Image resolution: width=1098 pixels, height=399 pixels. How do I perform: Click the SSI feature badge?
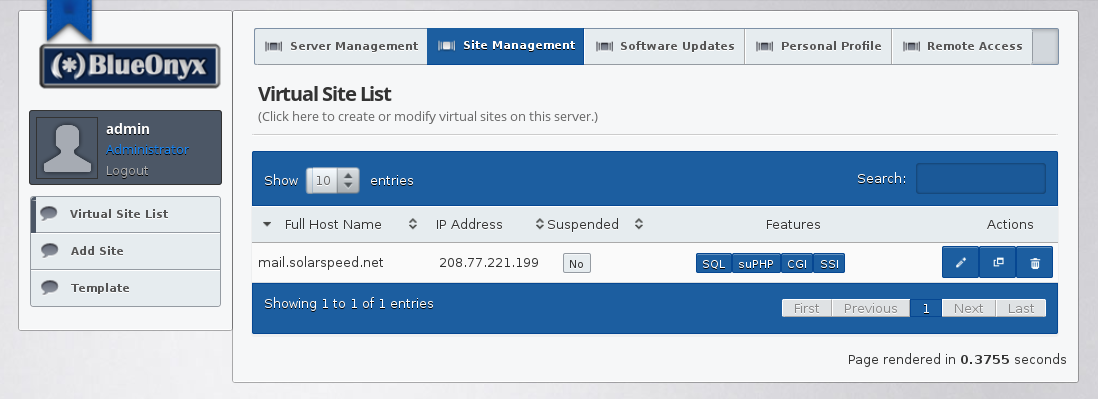click(x=829, y=263)
